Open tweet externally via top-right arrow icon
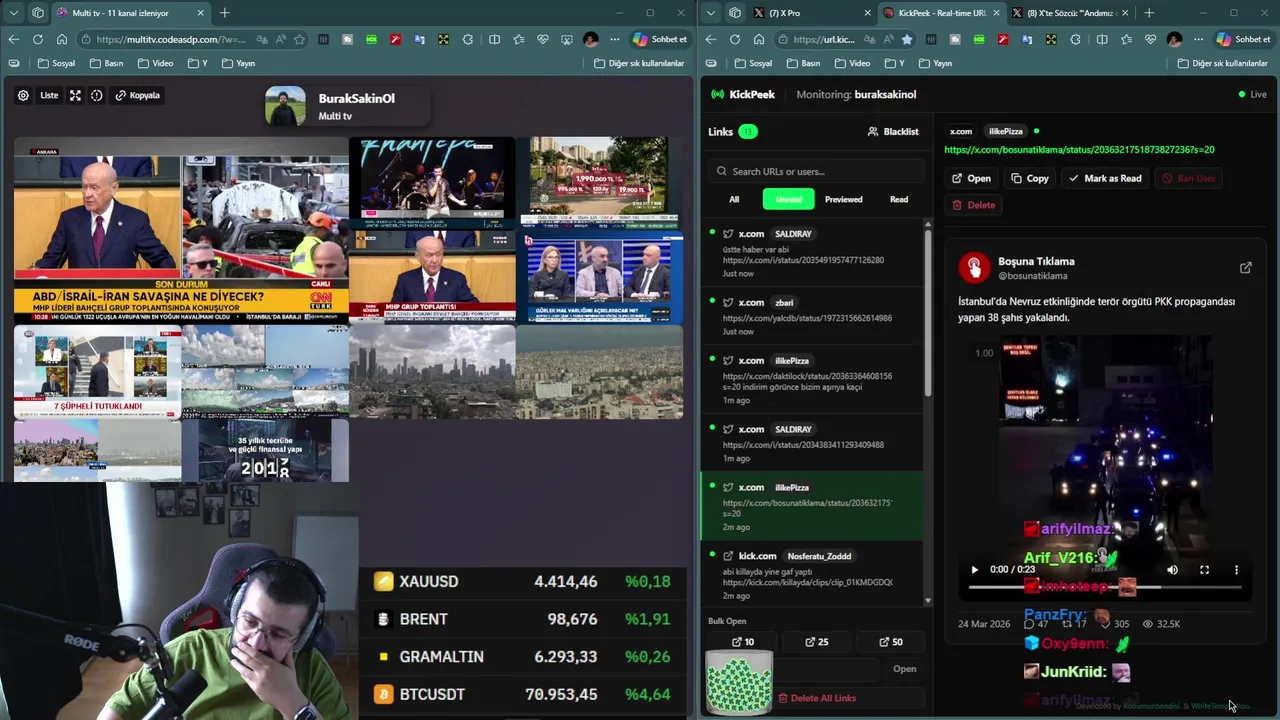 click(1245, 268)
